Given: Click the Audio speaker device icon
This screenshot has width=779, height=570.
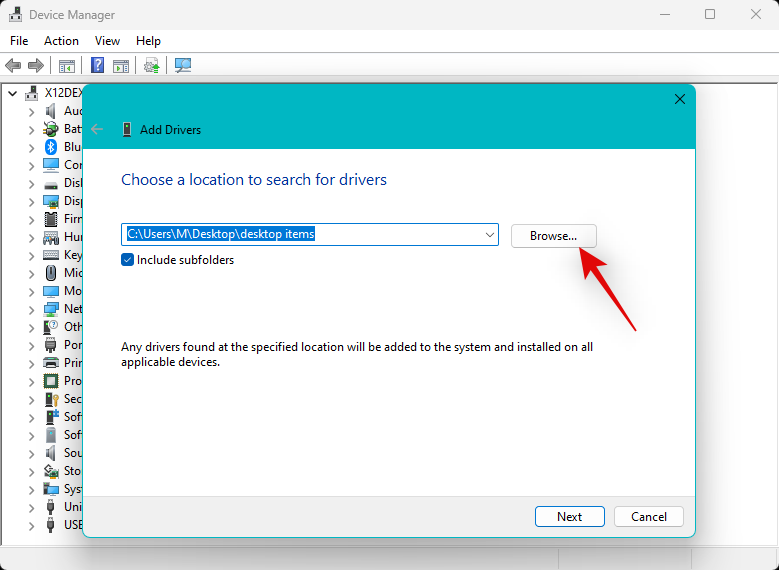Looking at the screenshot, I should [51, 111].
